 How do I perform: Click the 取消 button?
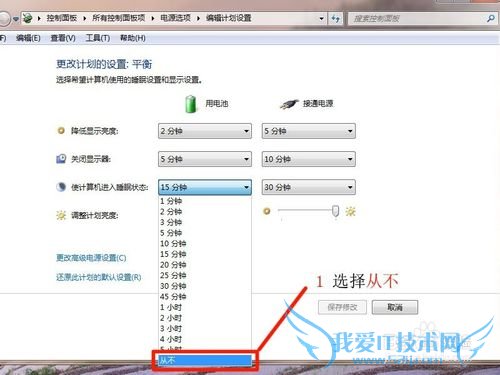(395, 307)
